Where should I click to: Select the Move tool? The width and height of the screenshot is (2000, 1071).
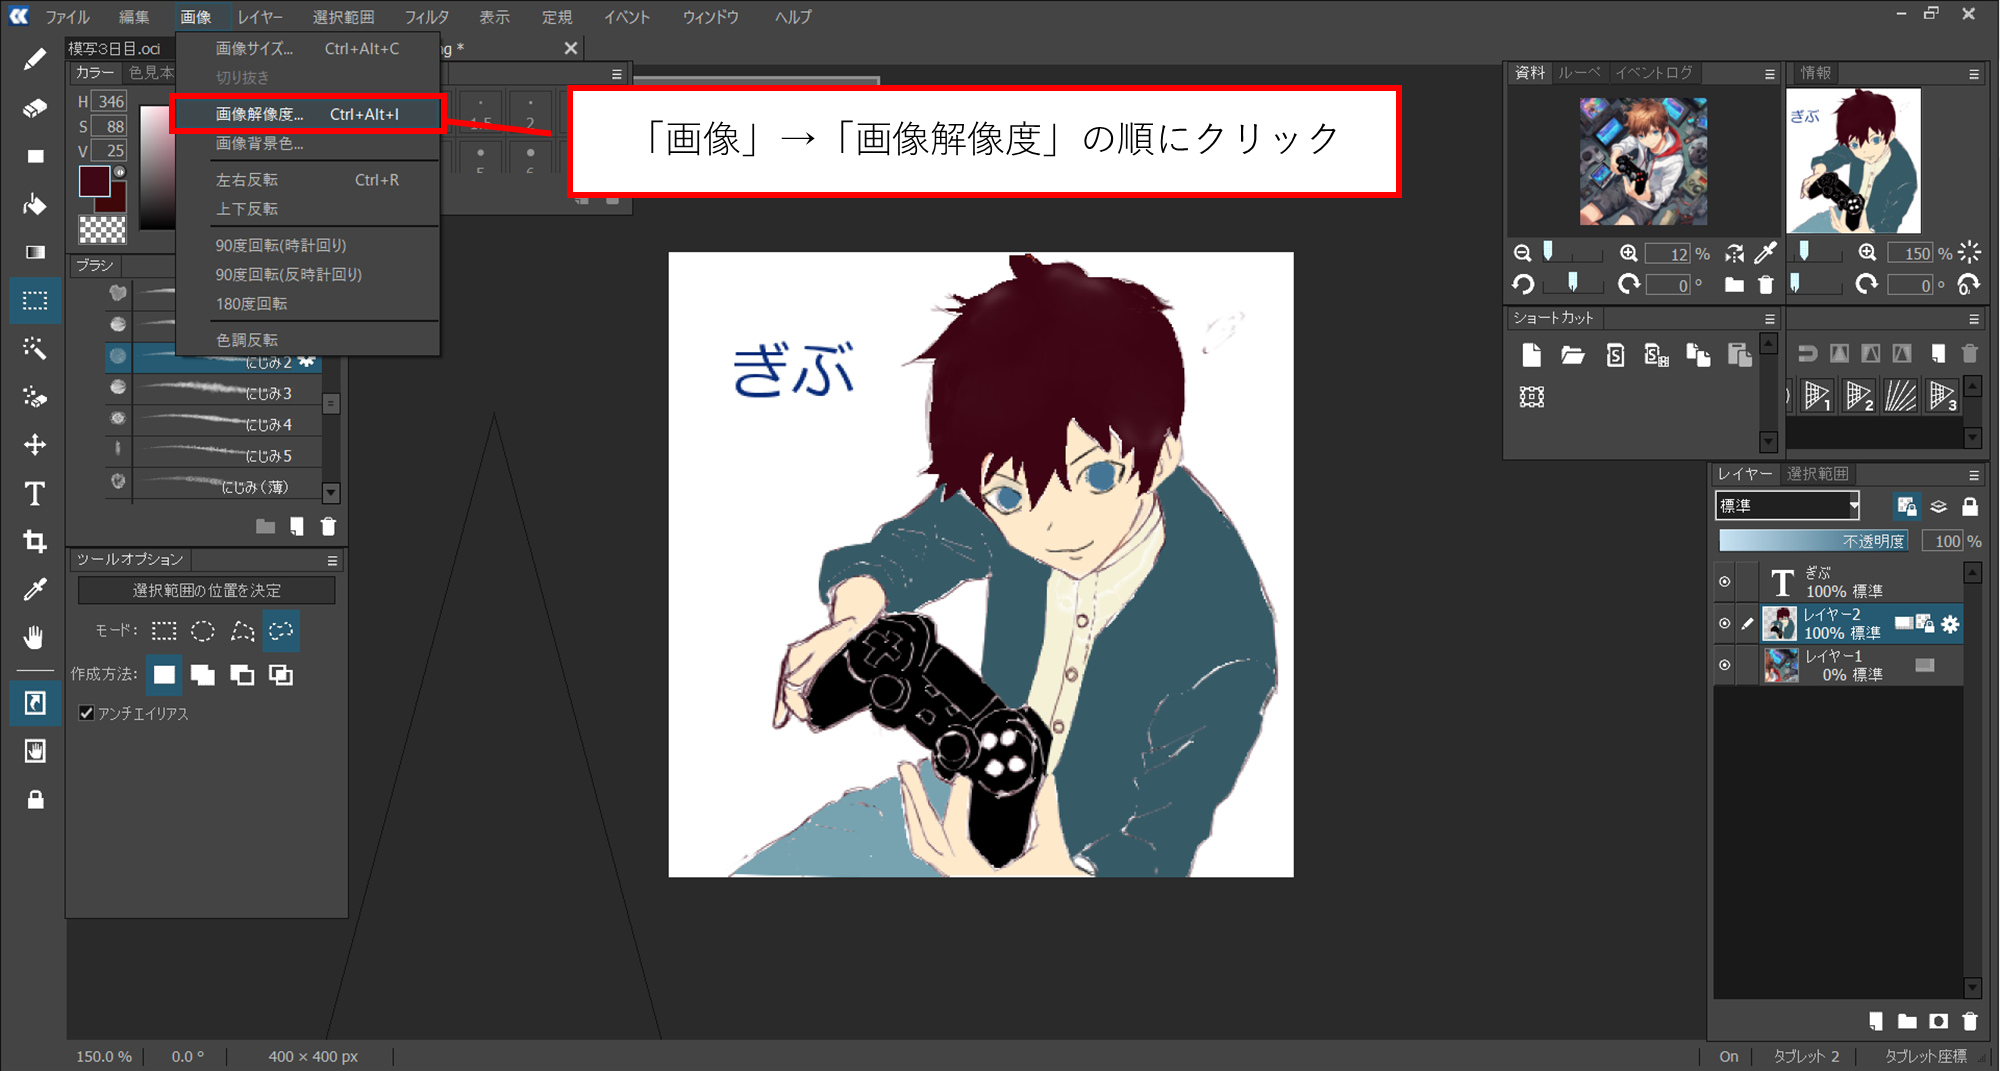35,445
